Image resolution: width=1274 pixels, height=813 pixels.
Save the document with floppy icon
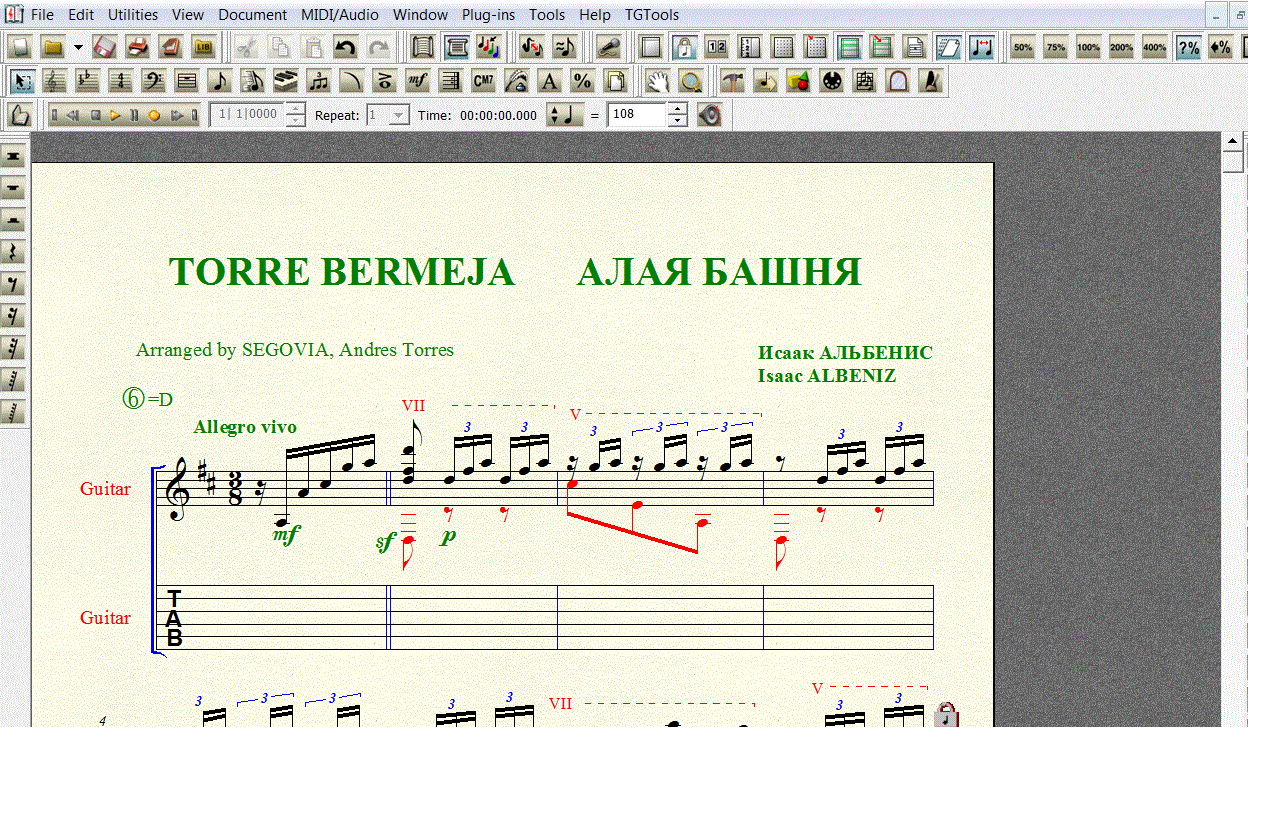click(106, 47)
